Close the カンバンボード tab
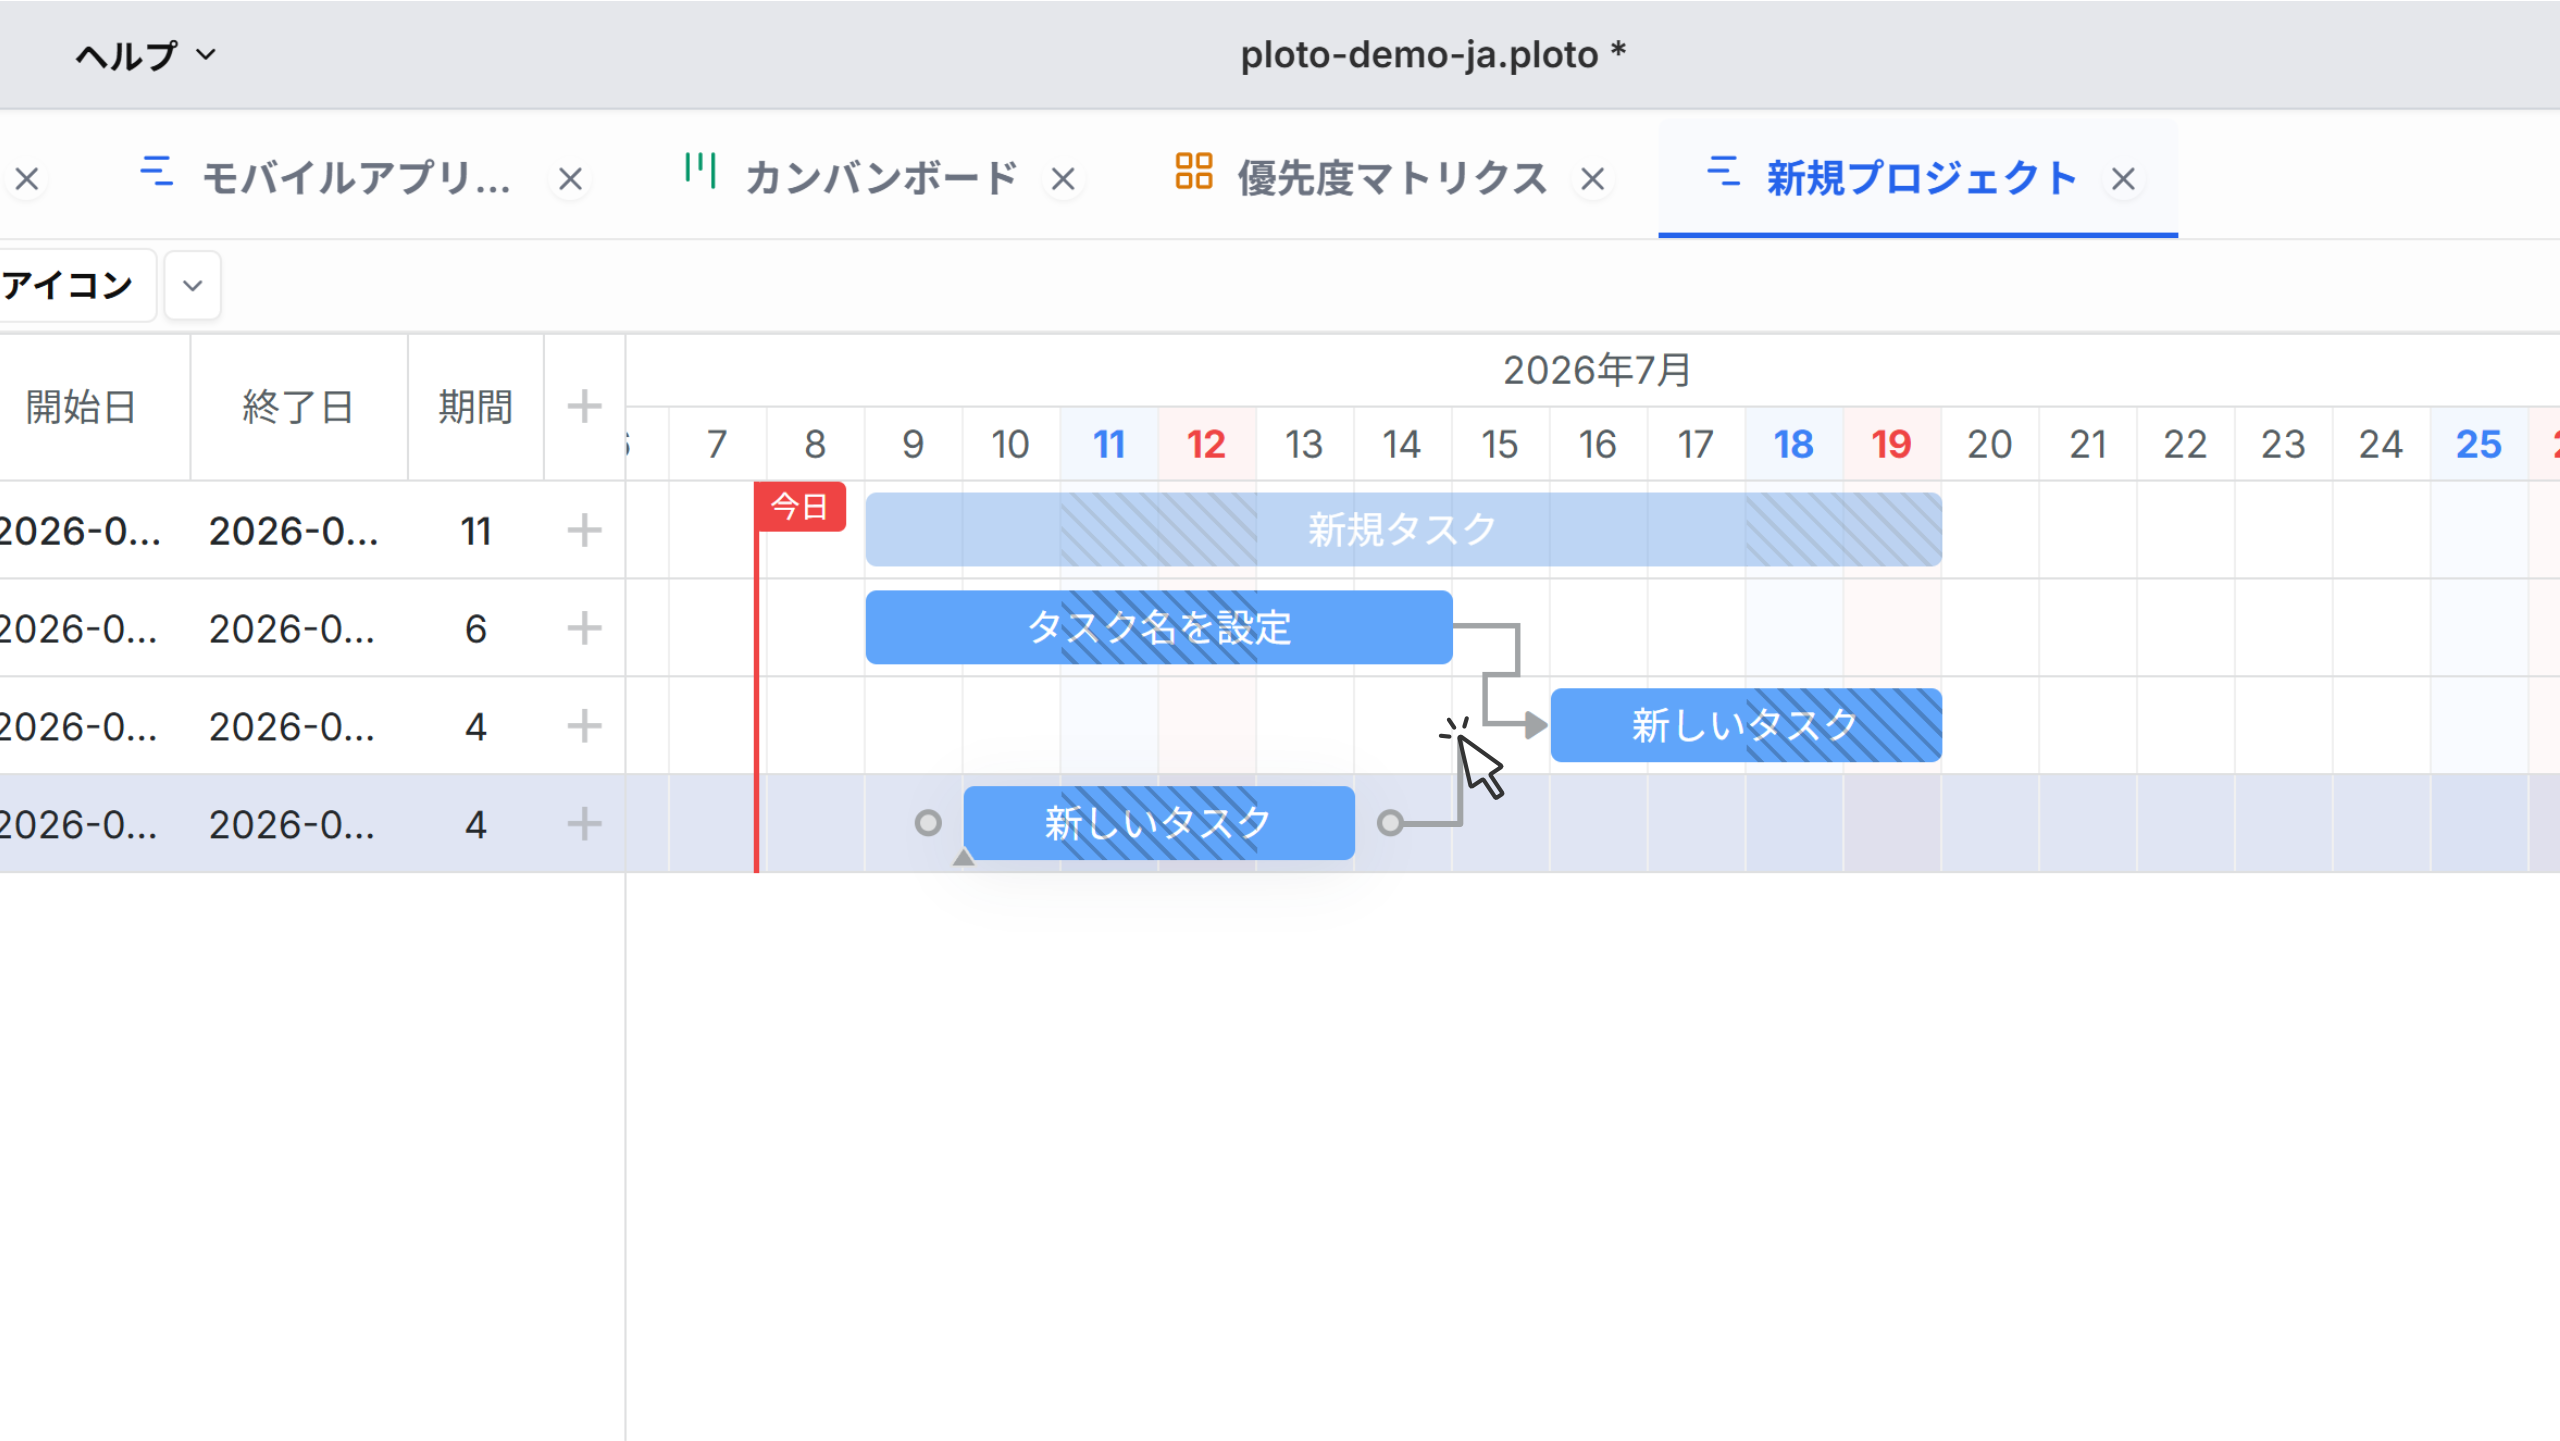 click(x=1063, y=179)
